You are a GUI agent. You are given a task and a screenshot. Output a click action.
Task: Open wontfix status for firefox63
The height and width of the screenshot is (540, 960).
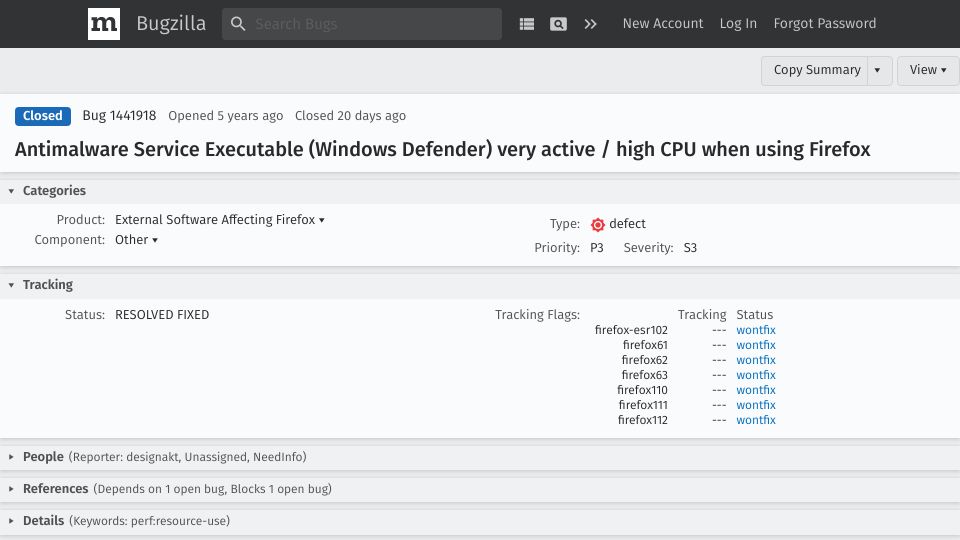pos(756,375)
